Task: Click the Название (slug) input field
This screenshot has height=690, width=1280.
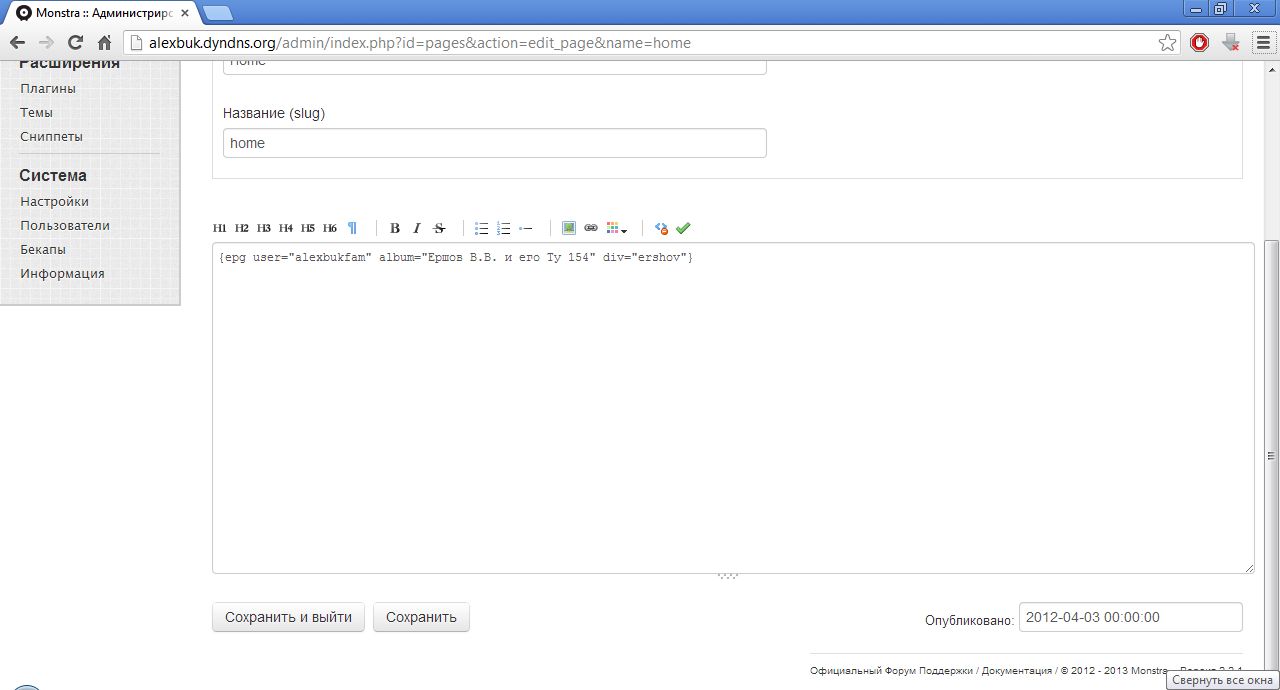Action: (494, 143)
